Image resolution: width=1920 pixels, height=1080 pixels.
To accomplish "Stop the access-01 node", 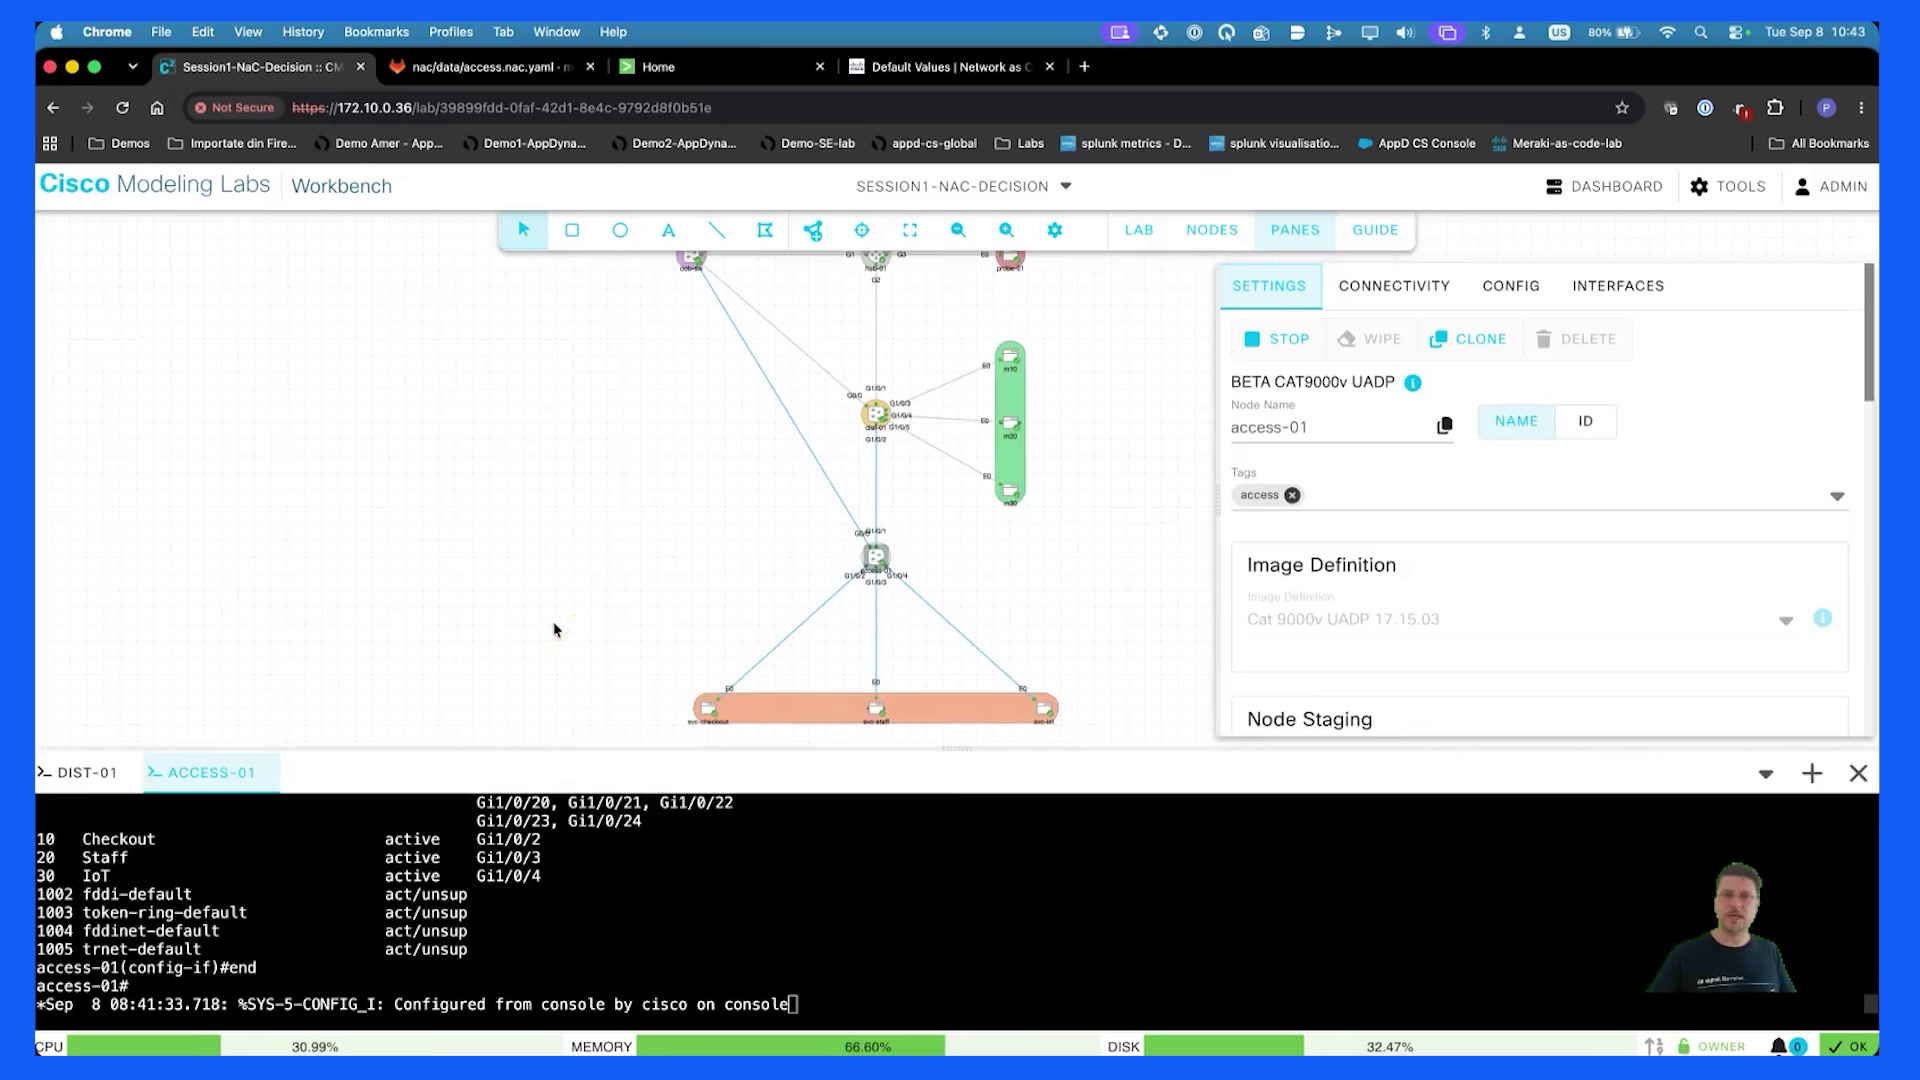I will [1277, 339].
